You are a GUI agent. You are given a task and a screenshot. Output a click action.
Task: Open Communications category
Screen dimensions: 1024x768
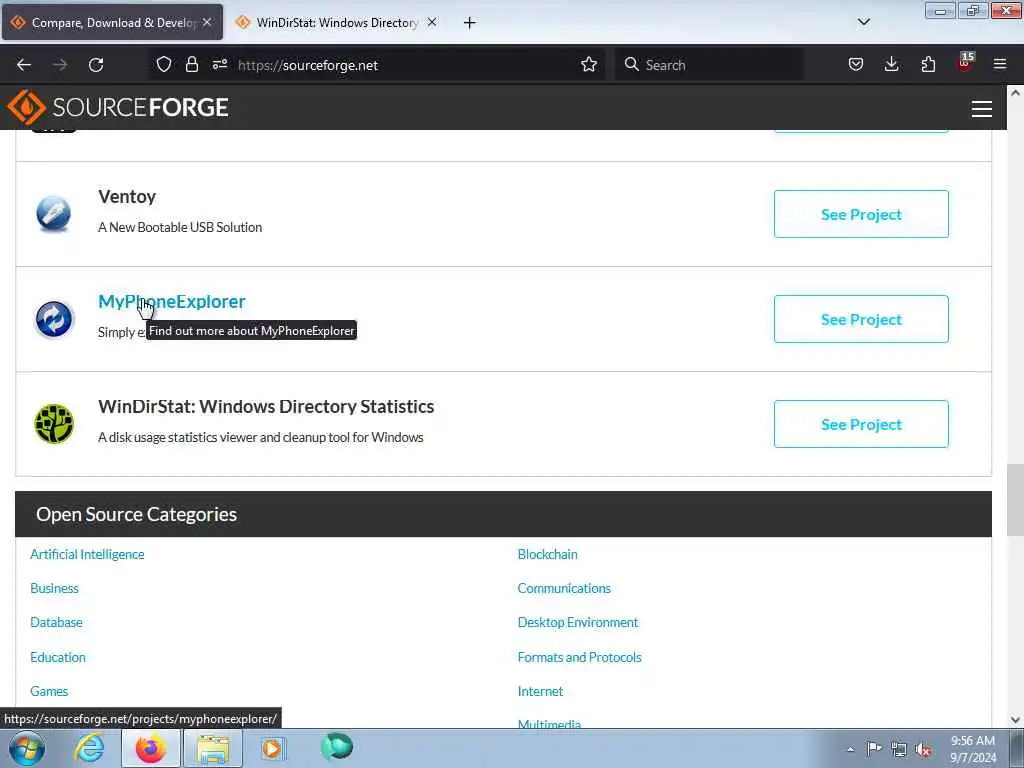(x=564, y=588)
